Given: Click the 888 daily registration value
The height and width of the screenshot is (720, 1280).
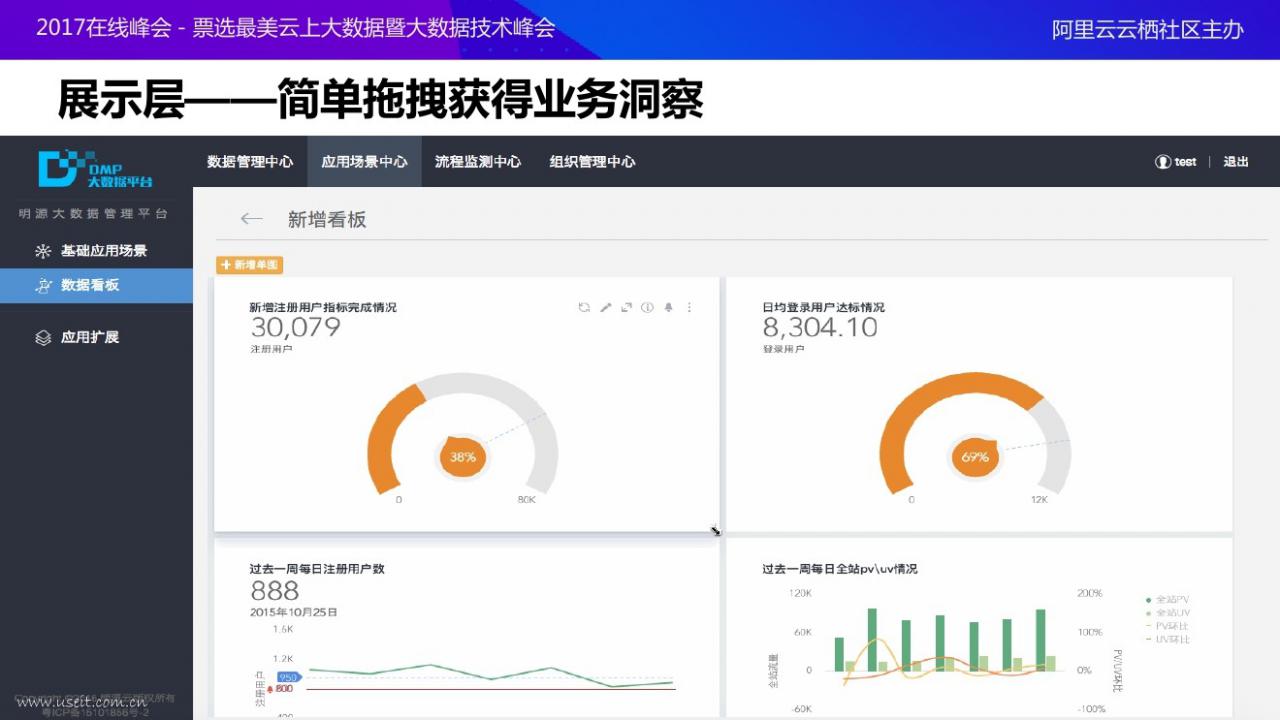Looking at the screenshot, I should [x=275, y=590].
